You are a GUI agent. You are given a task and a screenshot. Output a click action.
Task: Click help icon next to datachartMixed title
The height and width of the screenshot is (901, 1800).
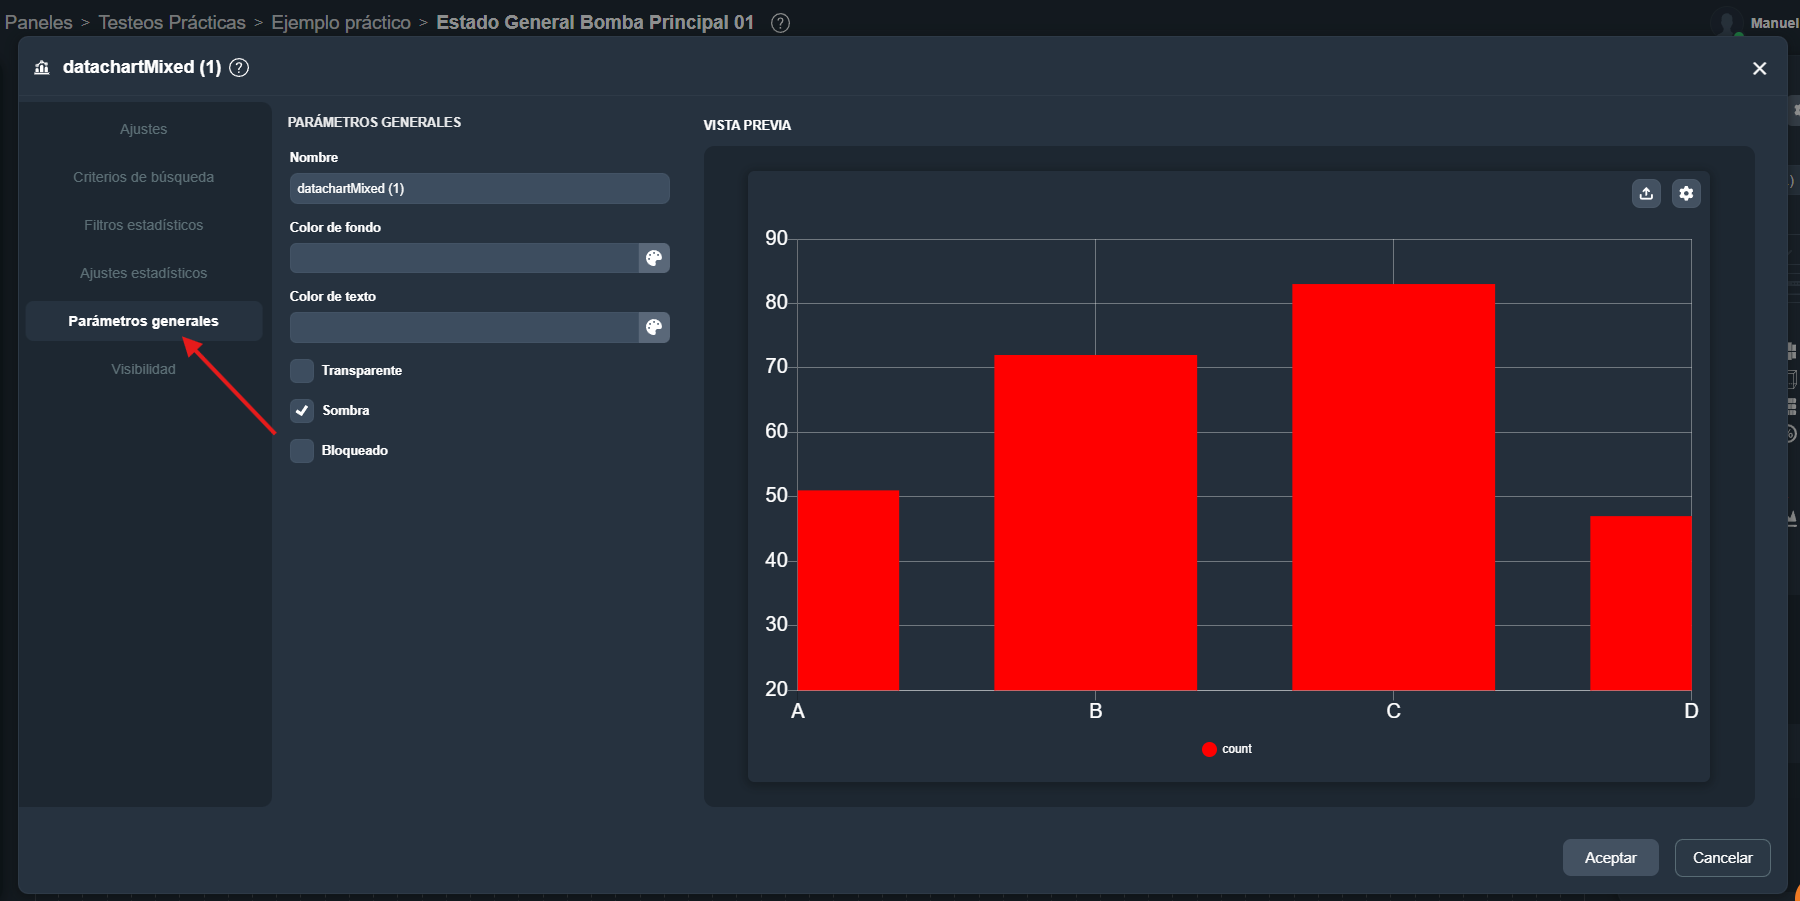tap(239, 67)
